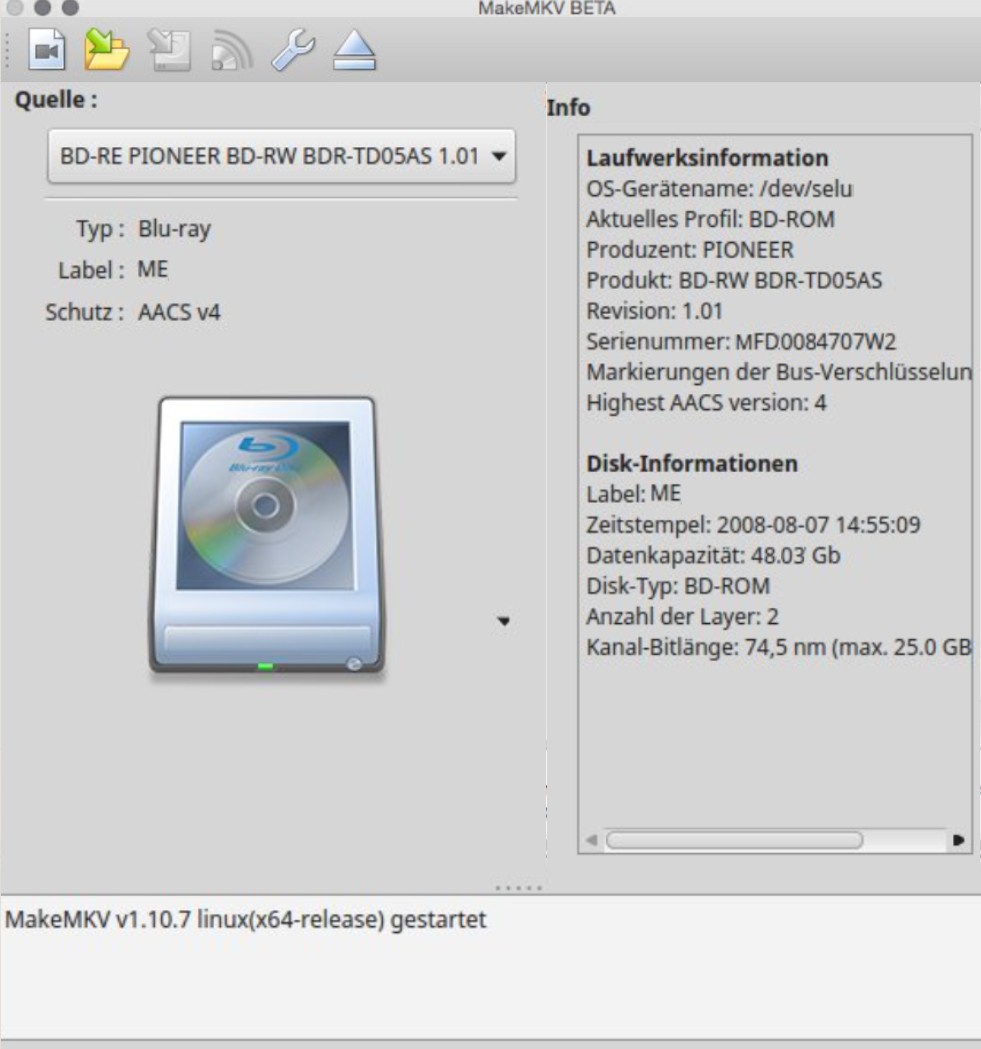Click the 'Laufwerksinformation' heading
Viewport: 981px width, 1049px height.
707,158
